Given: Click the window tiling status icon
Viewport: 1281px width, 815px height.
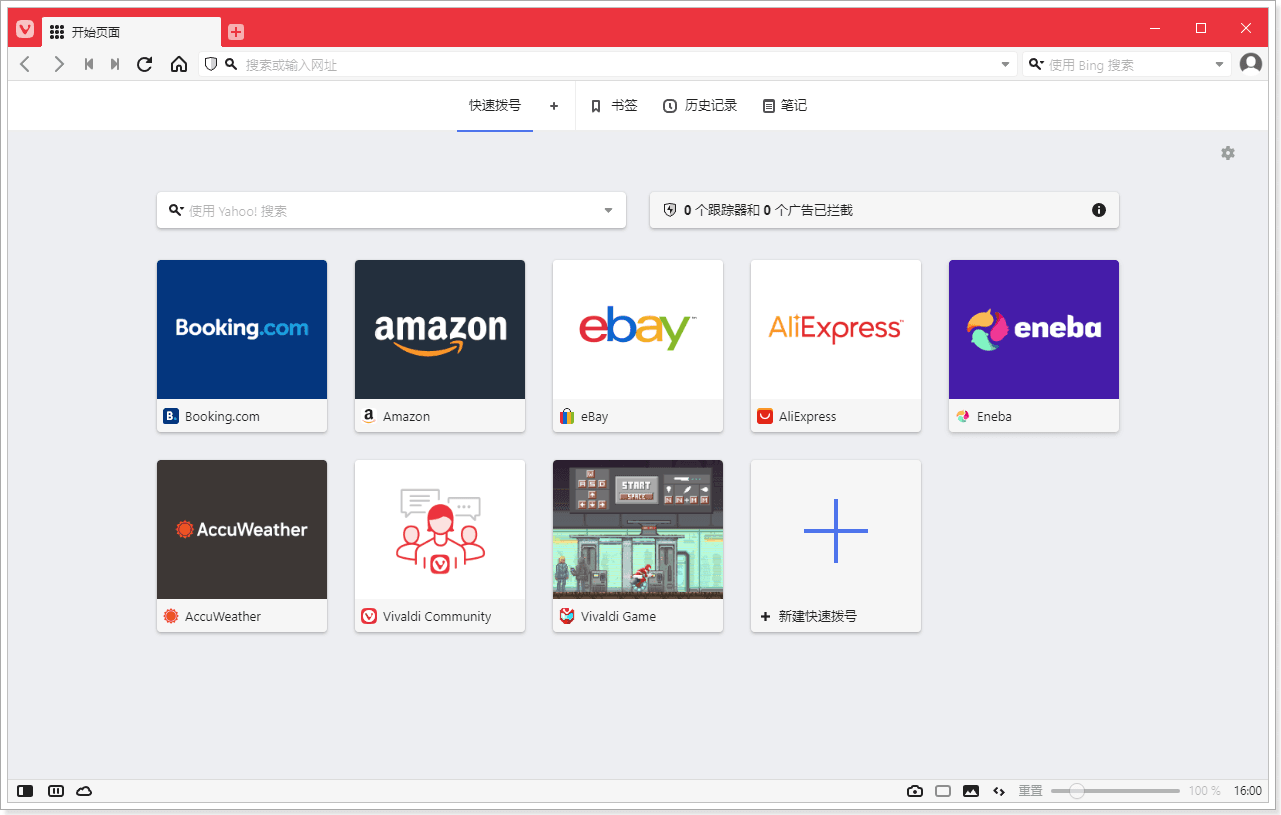Looking at the screenshot, I should [943, 791].
